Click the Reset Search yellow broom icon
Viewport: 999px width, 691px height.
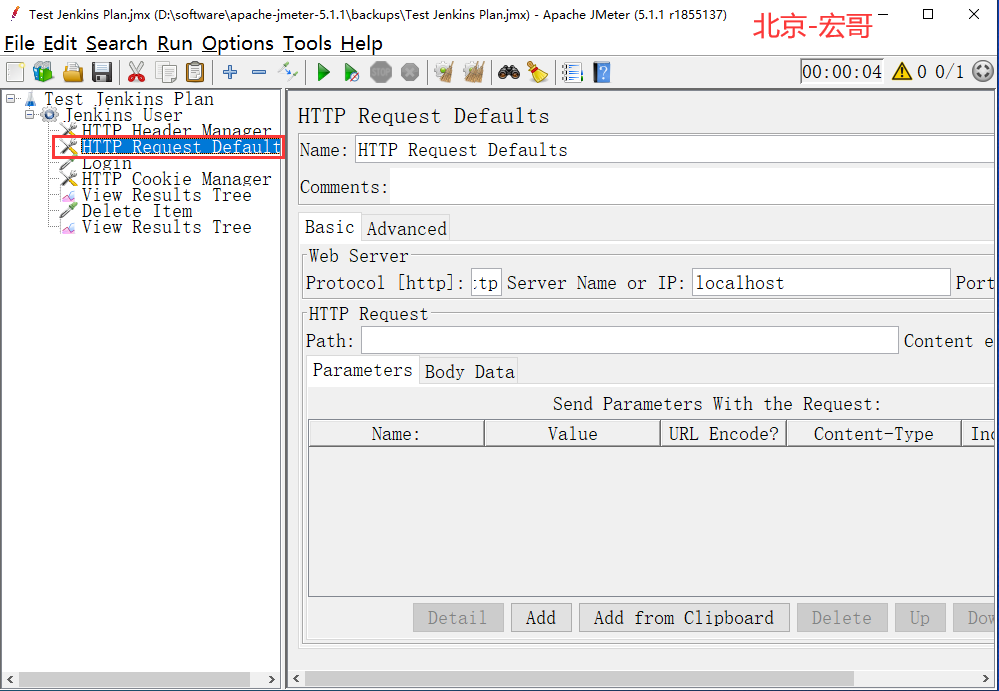coord(538,72)
